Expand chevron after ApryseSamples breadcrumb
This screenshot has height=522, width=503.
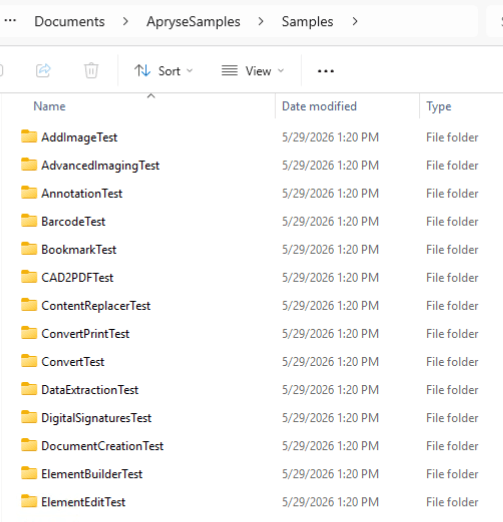261,22
